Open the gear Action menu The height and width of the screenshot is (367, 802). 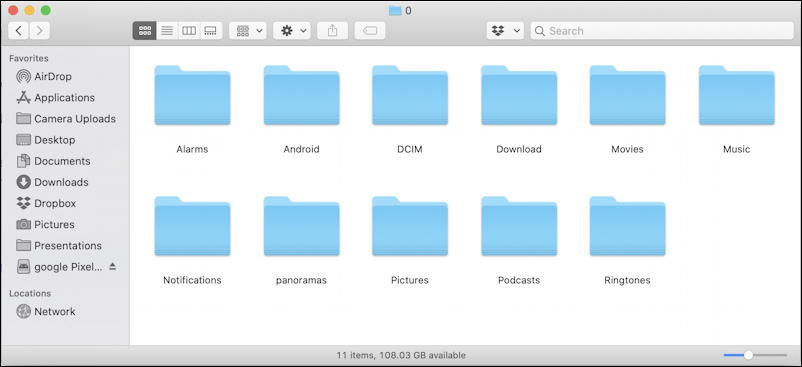pos(292,31)
